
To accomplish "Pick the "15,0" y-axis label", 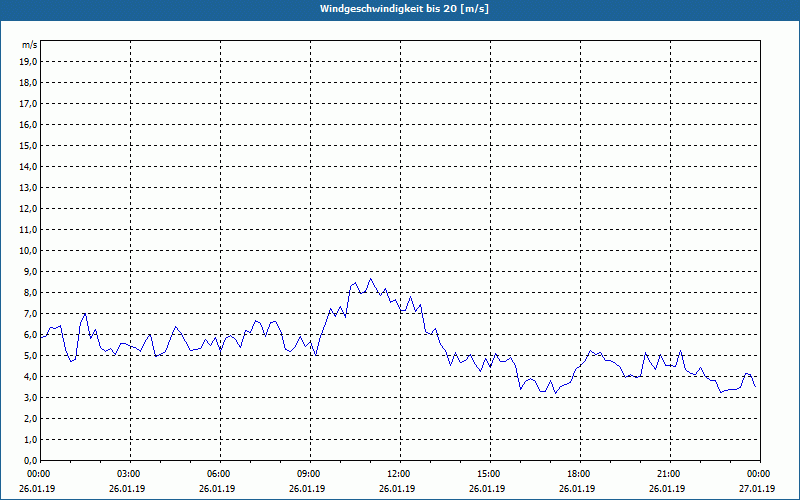I will point(29,145).
